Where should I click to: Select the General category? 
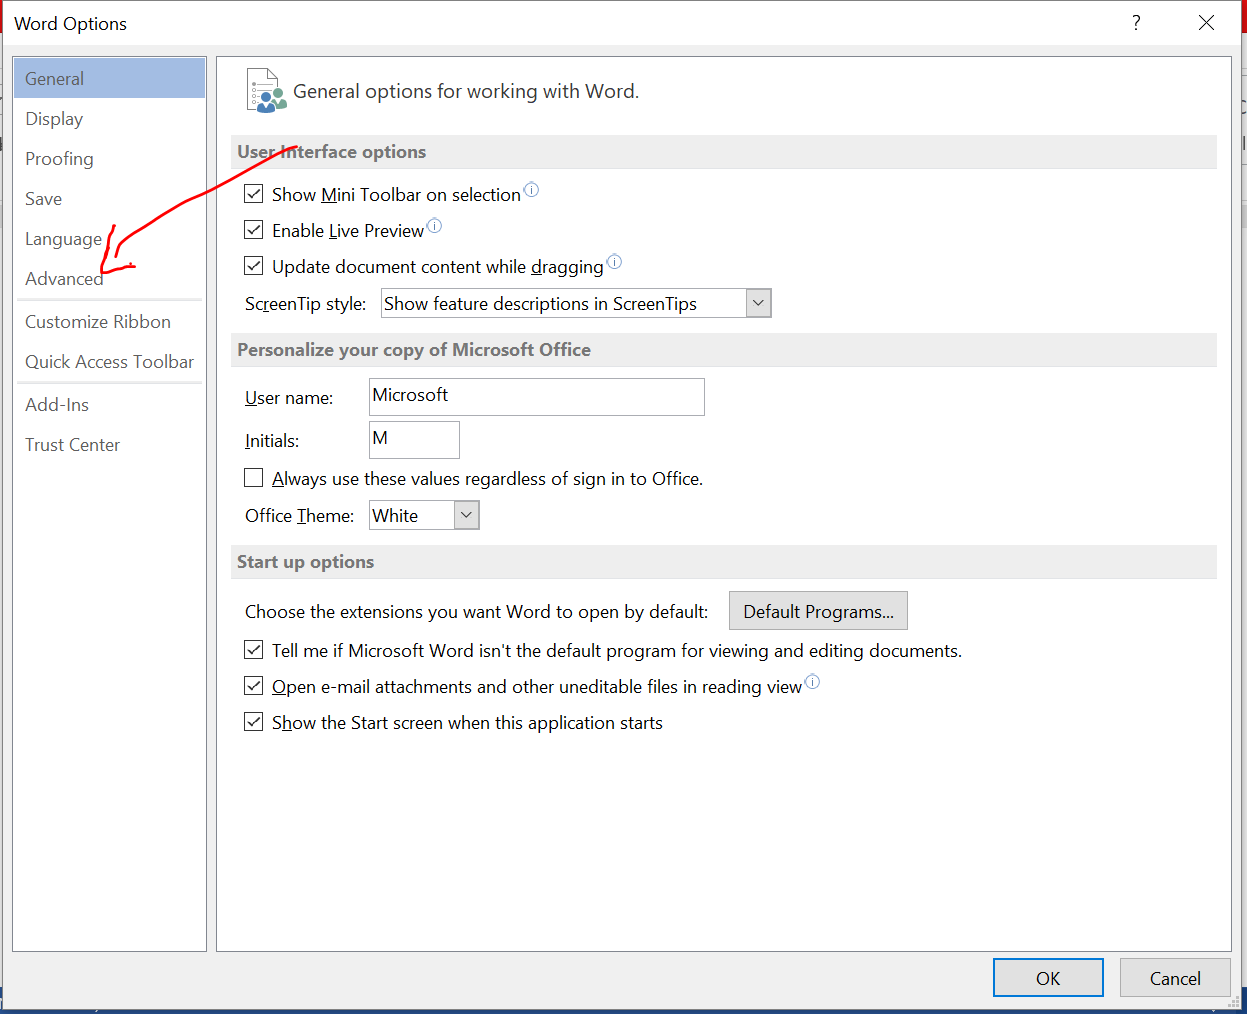tap(109, 78)
